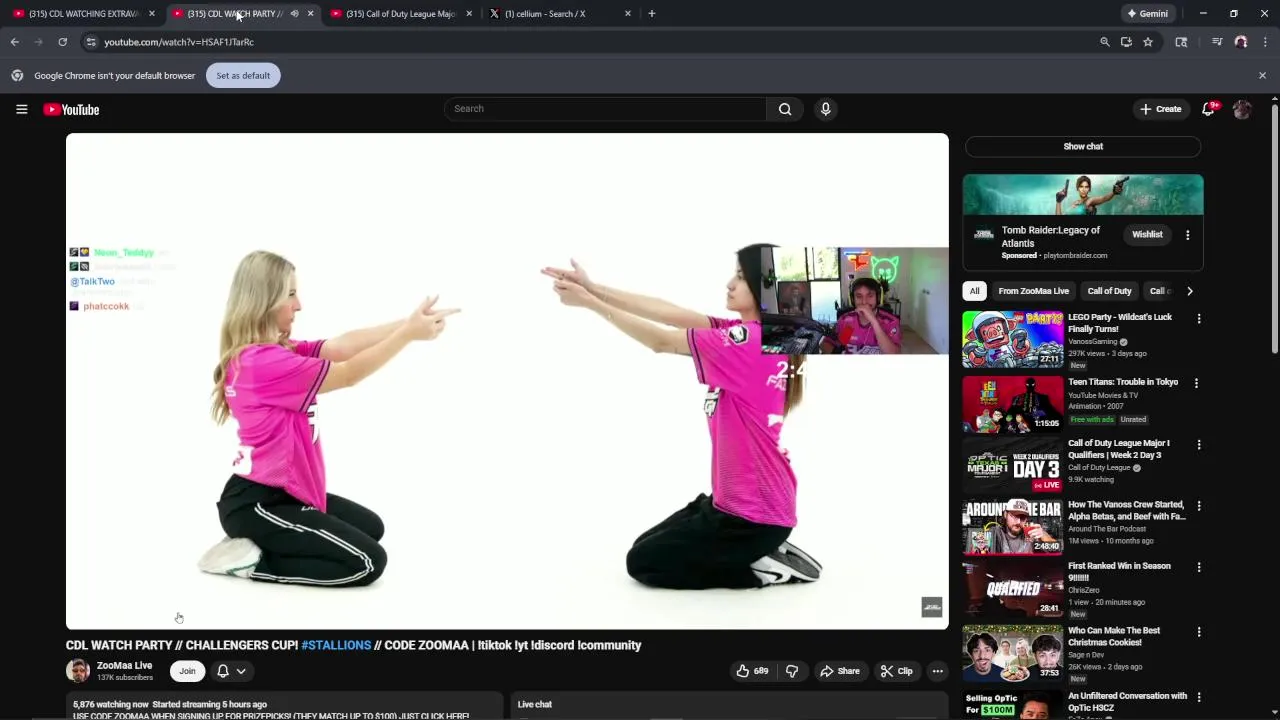Open the zoom indicator in address bar
Screen dimensions: 1280x720
pyautogui.click(x=1104, y=42)
